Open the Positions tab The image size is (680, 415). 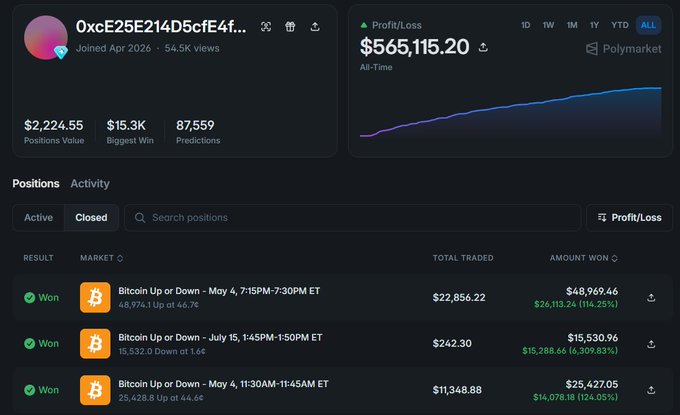point(36,183)
